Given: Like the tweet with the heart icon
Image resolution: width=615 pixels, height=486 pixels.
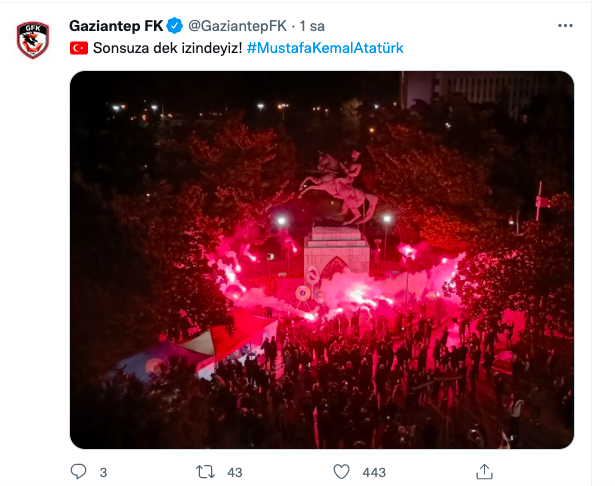Looking at the screenshot, I should tap(341, 472).
